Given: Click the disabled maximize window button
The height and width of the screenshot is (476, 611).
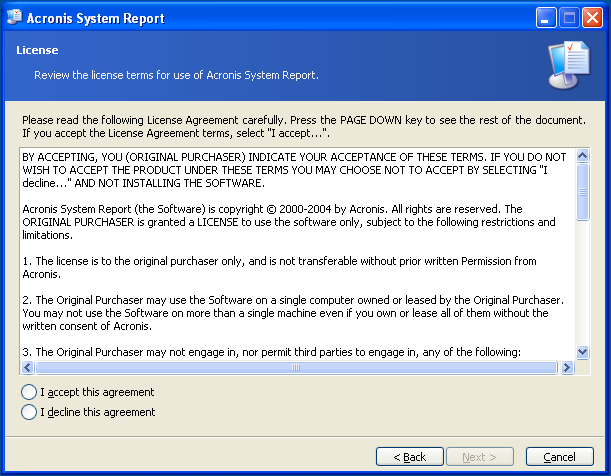Looking at the screenshot, I should pos(569,18).
